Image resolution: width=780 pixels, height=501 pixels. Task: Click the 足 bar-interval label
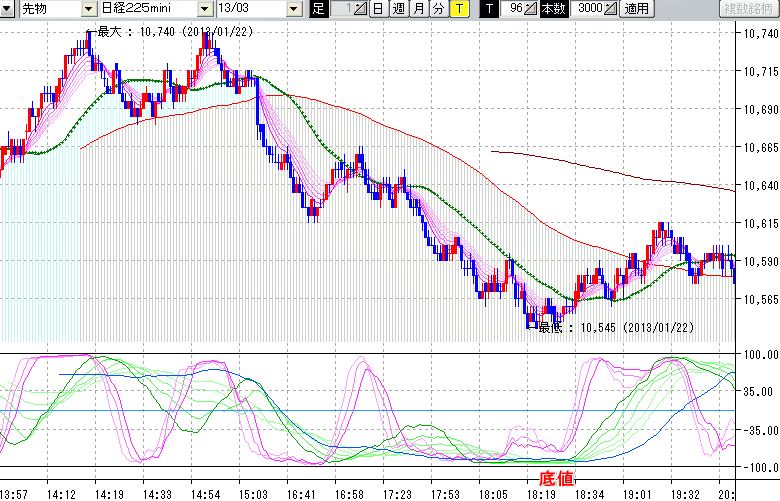[x=318, y=9]
